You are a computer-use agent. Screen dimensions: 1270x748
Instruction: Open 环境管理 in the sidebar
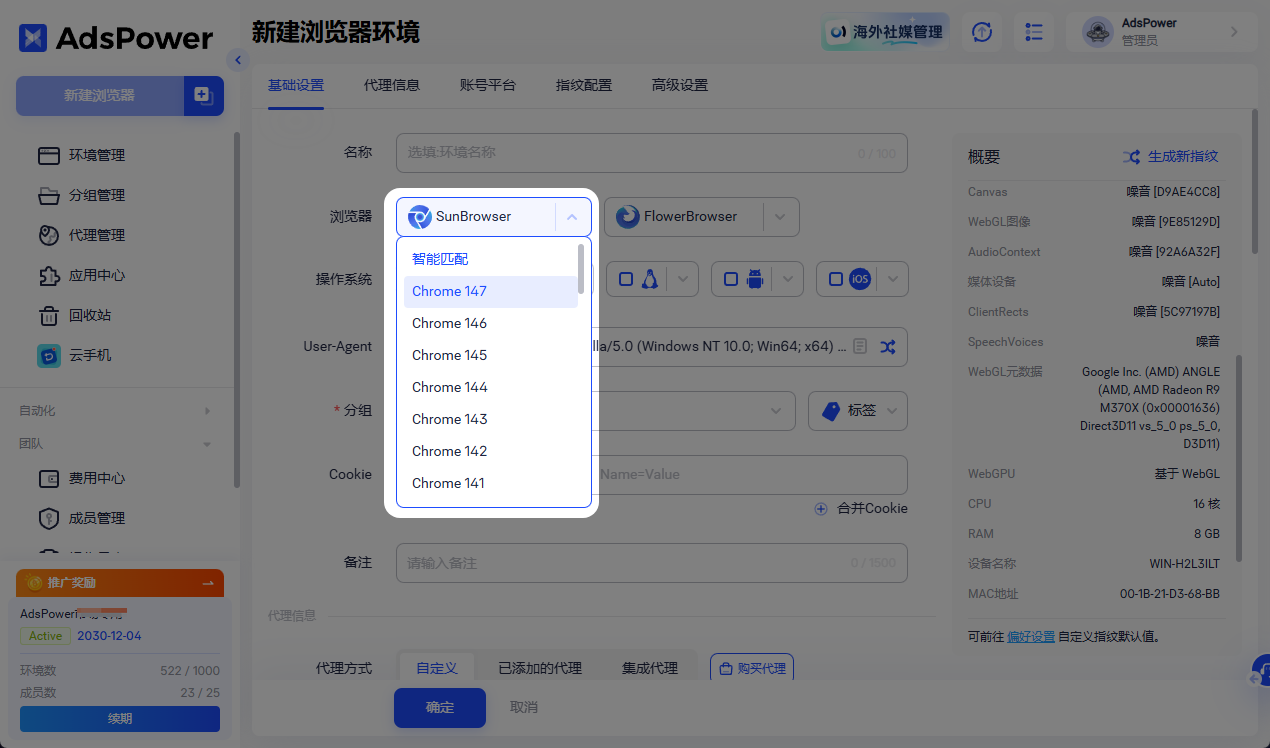[x=97, y=155]
